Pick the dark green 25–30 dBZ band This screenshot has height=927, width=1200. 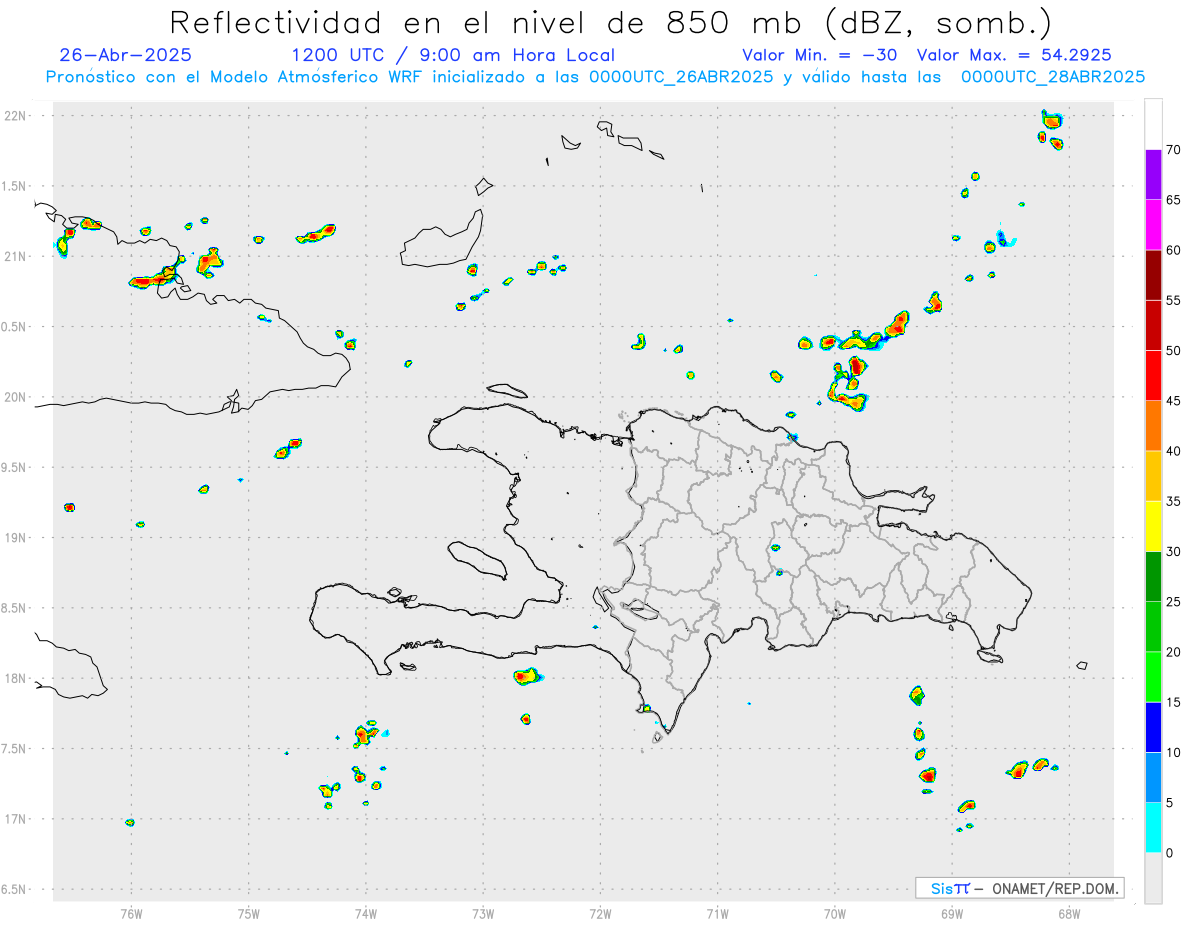tap(1153, 577)
